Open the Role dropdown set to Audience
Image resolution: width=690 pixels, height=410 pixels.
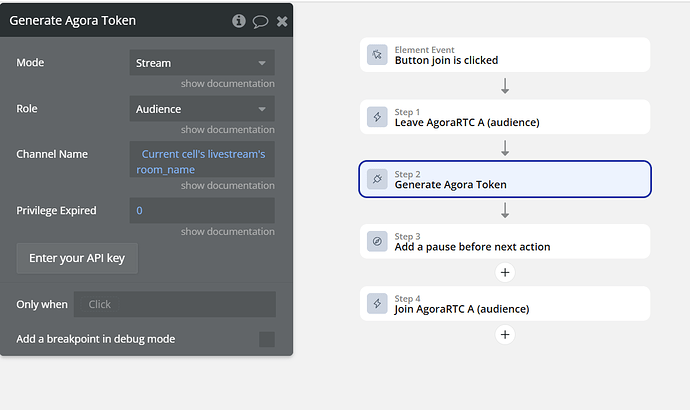202,109
